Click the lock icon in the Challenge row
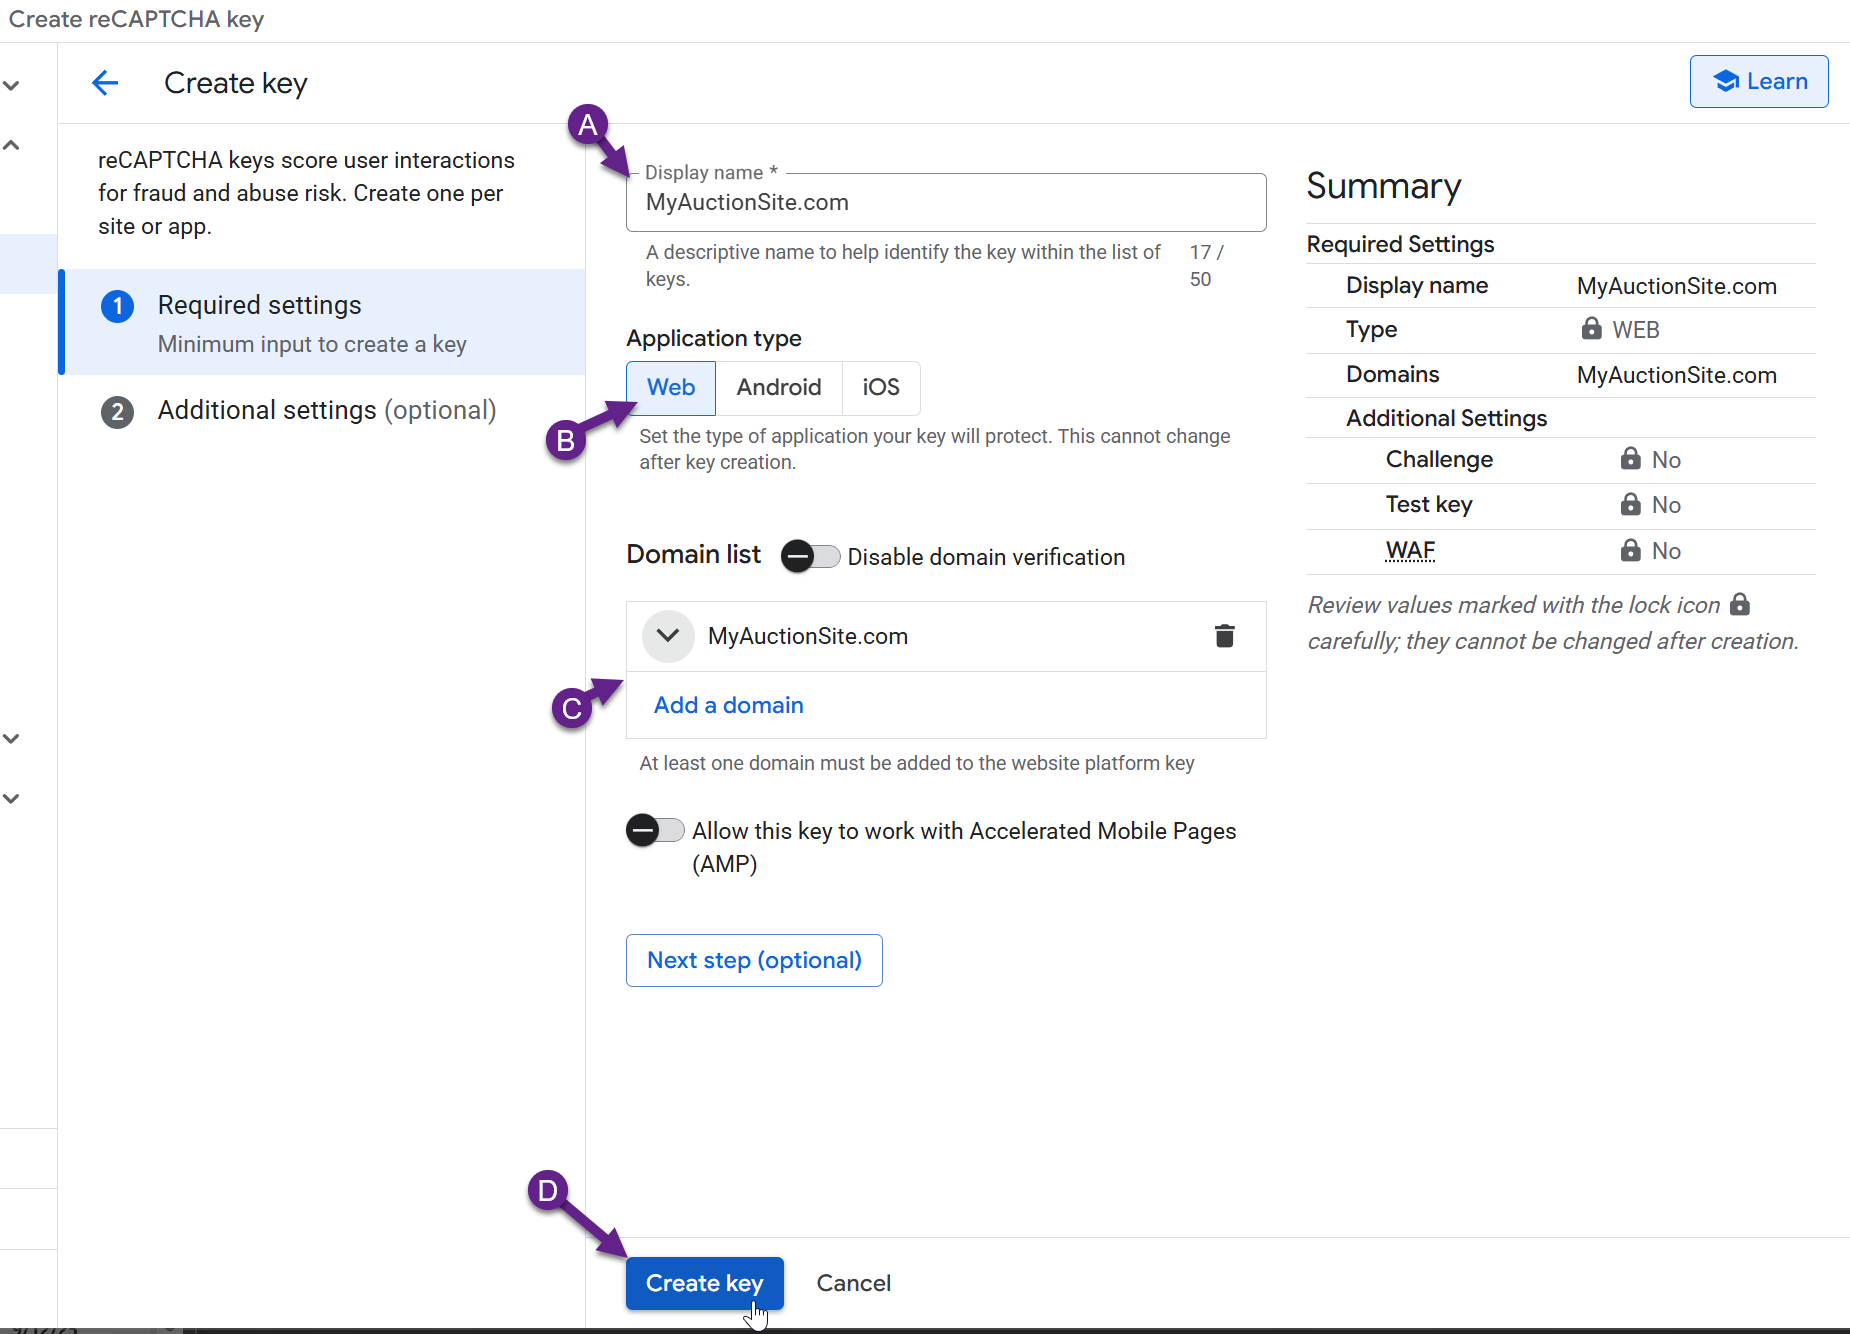Screen dimensions: 1850x1334 1630,458
